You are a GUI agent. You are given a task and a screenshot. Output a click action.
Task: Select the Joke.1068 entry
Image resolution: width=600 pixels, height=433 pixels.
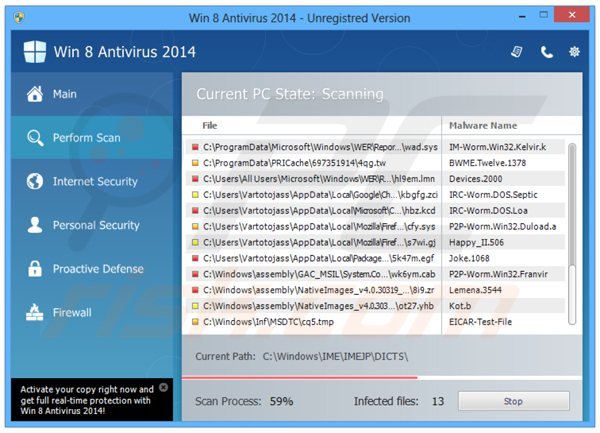click(469, 258)
